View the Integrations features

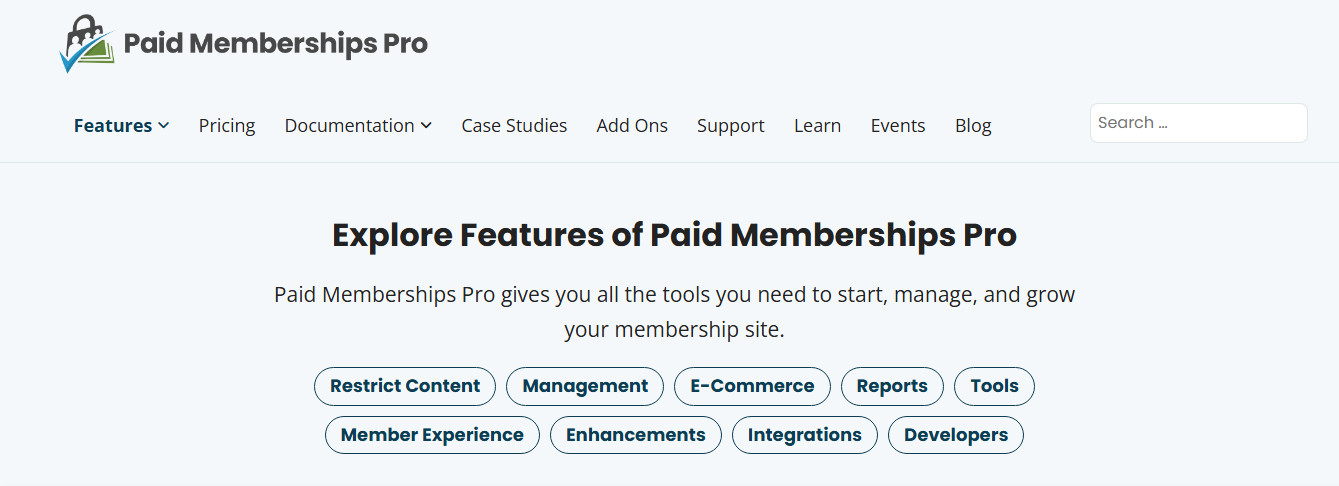(805, 435)
